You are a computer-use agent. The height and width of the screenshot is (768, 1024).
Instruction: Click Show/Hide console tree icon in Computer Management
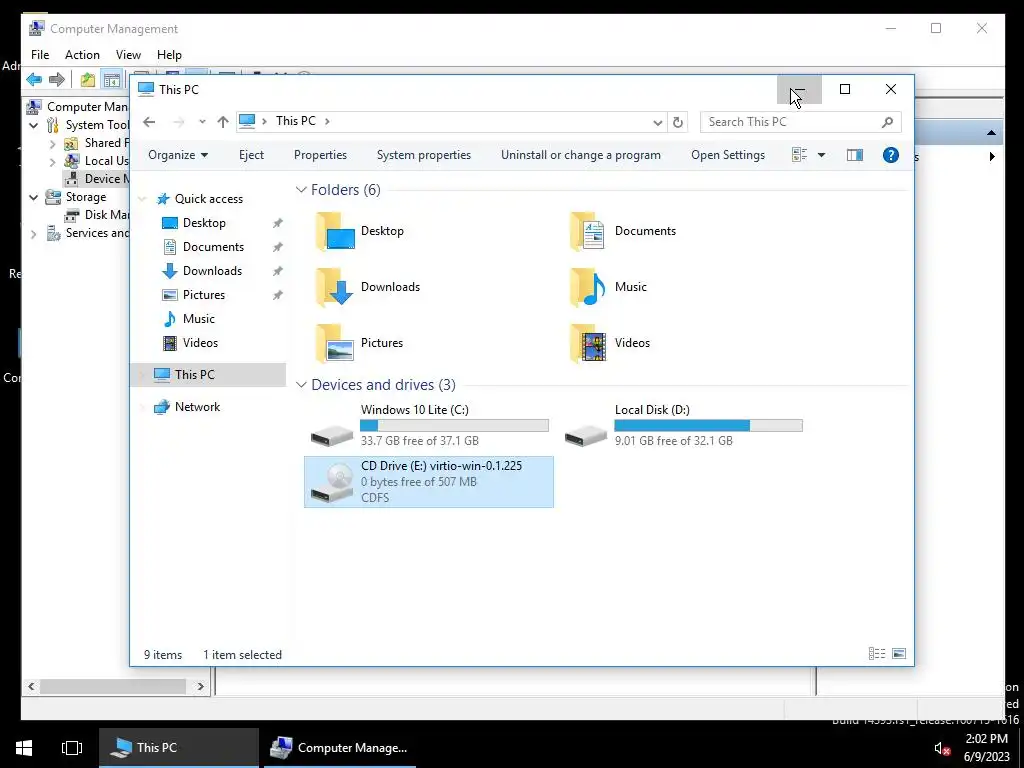pos(112,80)
